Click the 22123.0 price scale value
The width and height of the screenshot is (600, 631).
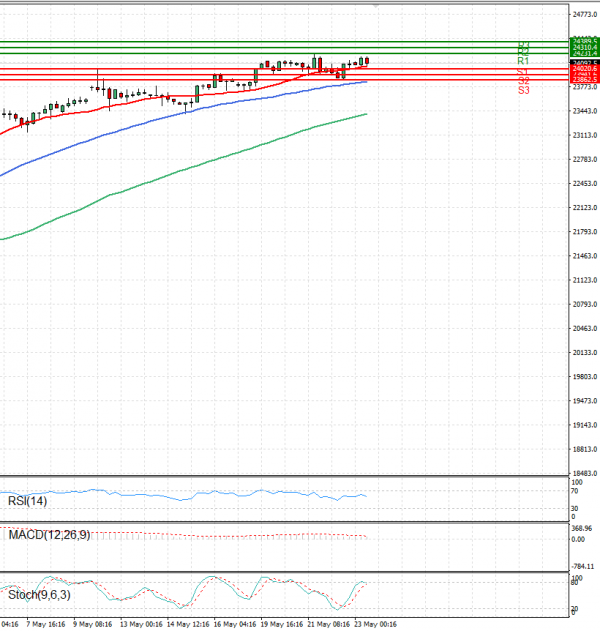click(x=585, y=208)
